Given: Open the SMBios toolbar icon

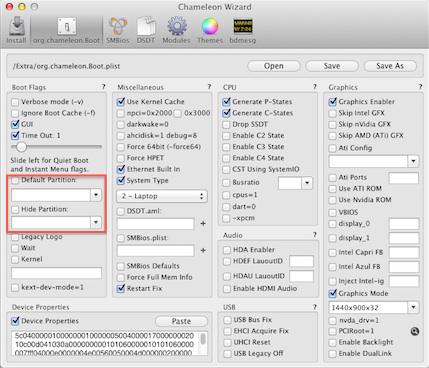Looking at the screenshot, I should (x=118, y=30).
